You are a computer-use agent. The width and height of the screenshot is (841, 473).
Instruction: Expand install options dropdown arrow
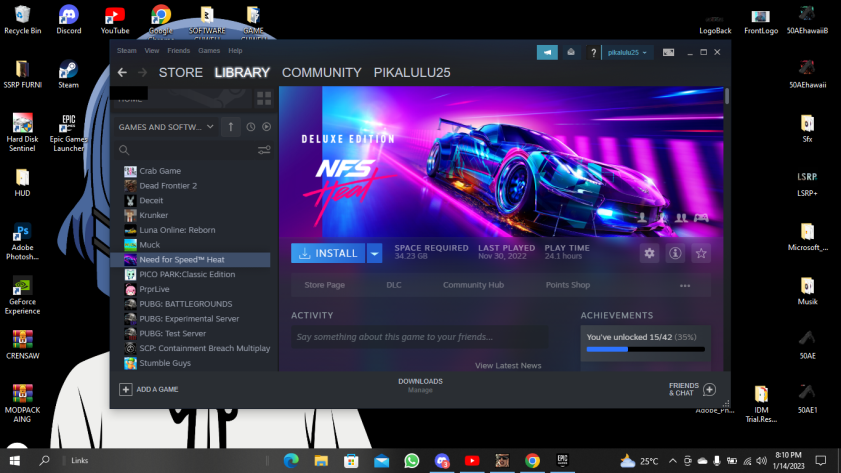coord(374,253)
